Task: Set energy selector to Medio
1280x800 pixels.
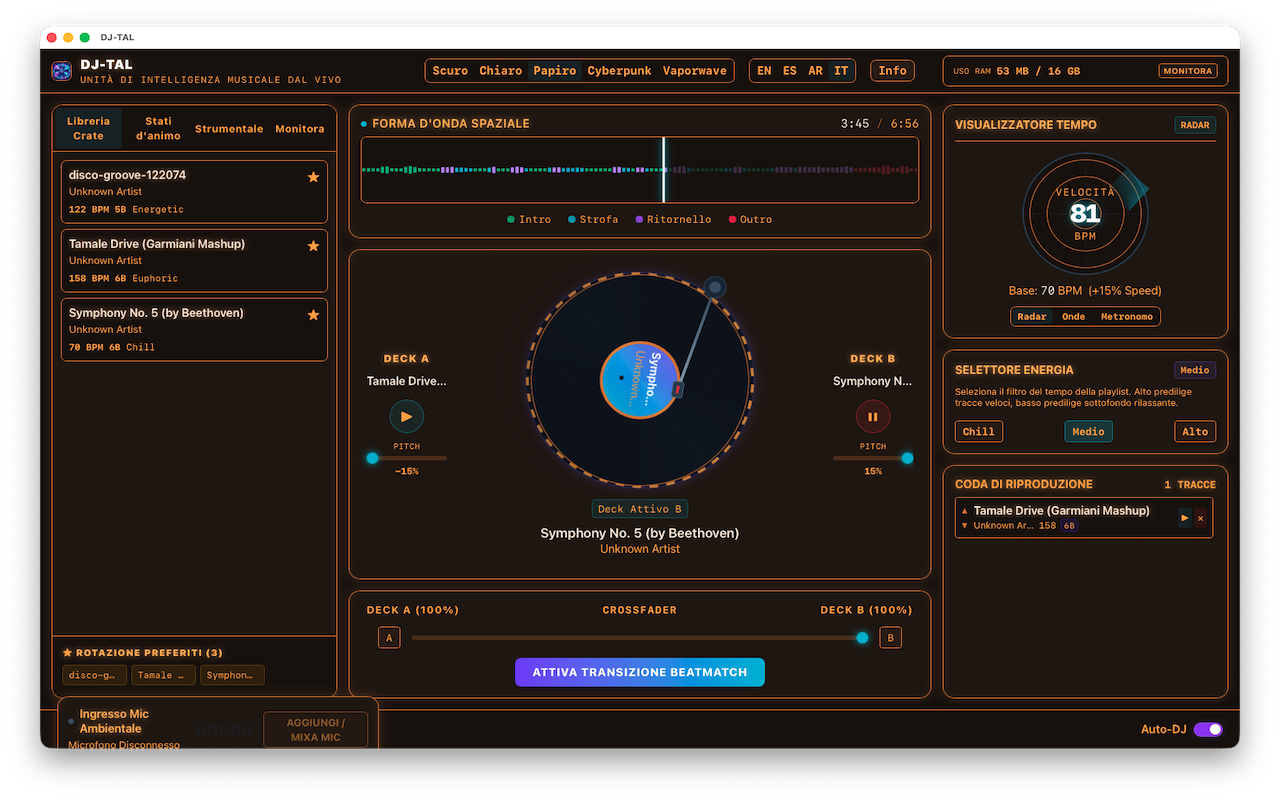Action: click(x=1088, y=431)
